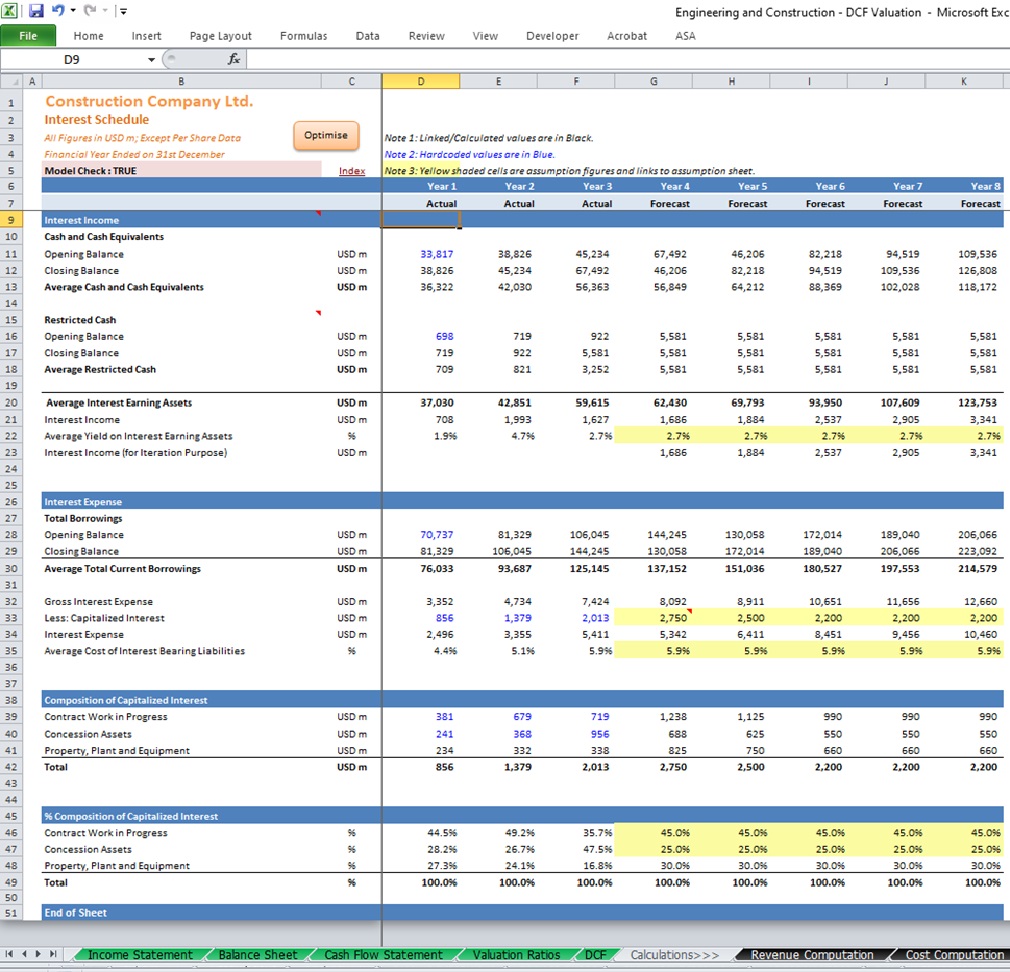The image size is (1010, 972).
Task: Open the Insert ribbon tab
Action: (146, 36)
